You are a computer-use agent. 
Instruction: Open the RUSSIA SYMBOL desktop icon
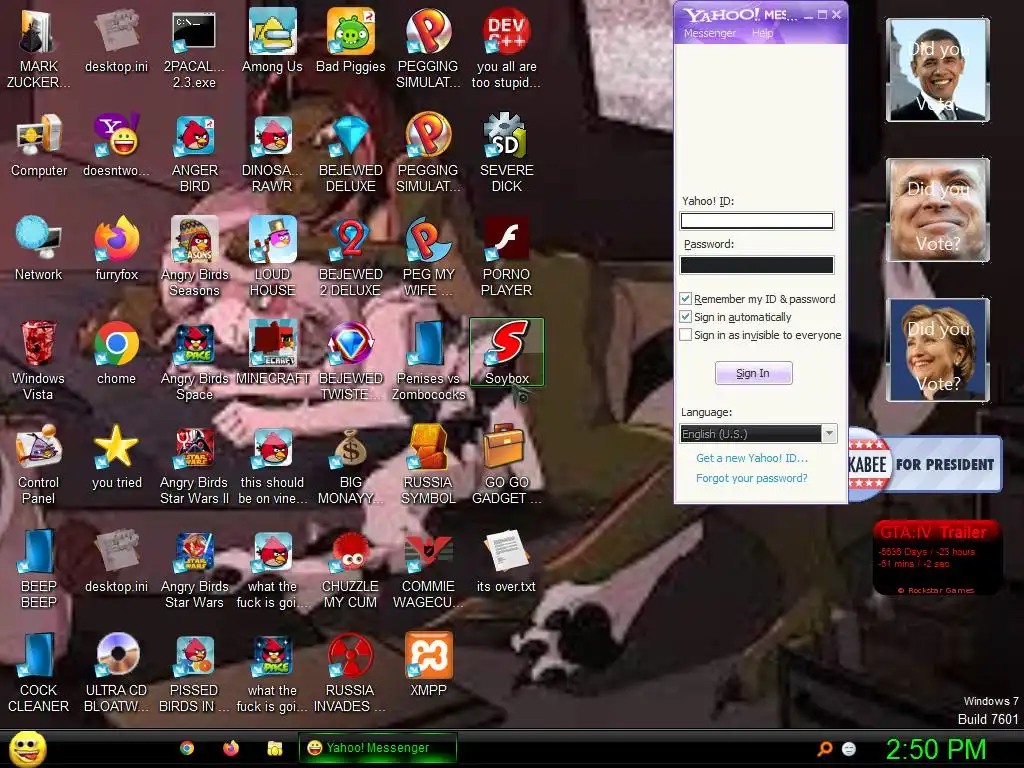pos(428,464)
